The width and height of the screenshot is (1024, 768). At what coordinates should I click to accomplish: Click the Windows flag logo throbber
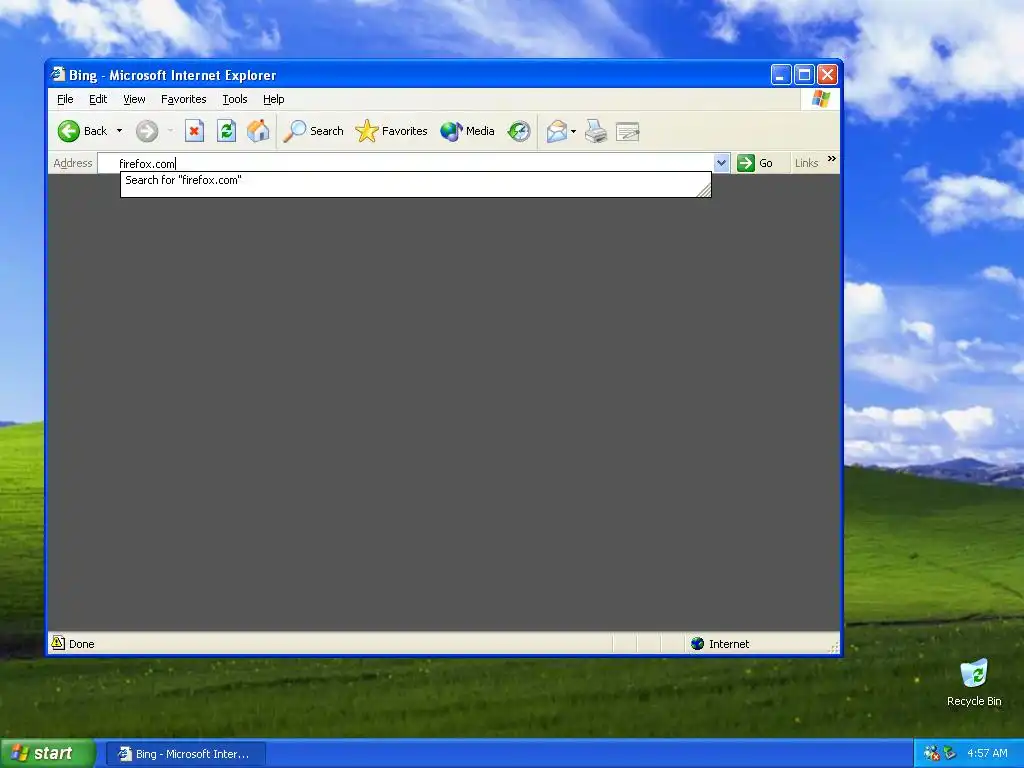point(820,99)
